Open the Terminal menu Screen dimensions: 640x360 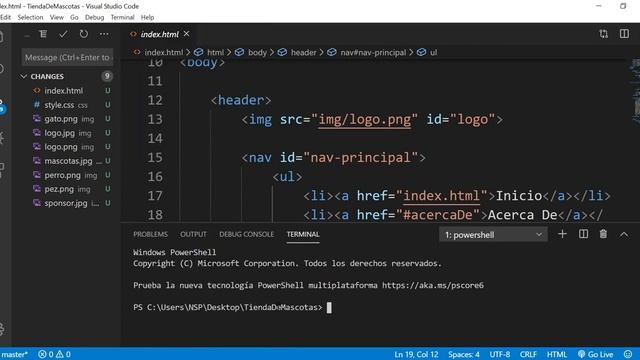click(122, 17)
